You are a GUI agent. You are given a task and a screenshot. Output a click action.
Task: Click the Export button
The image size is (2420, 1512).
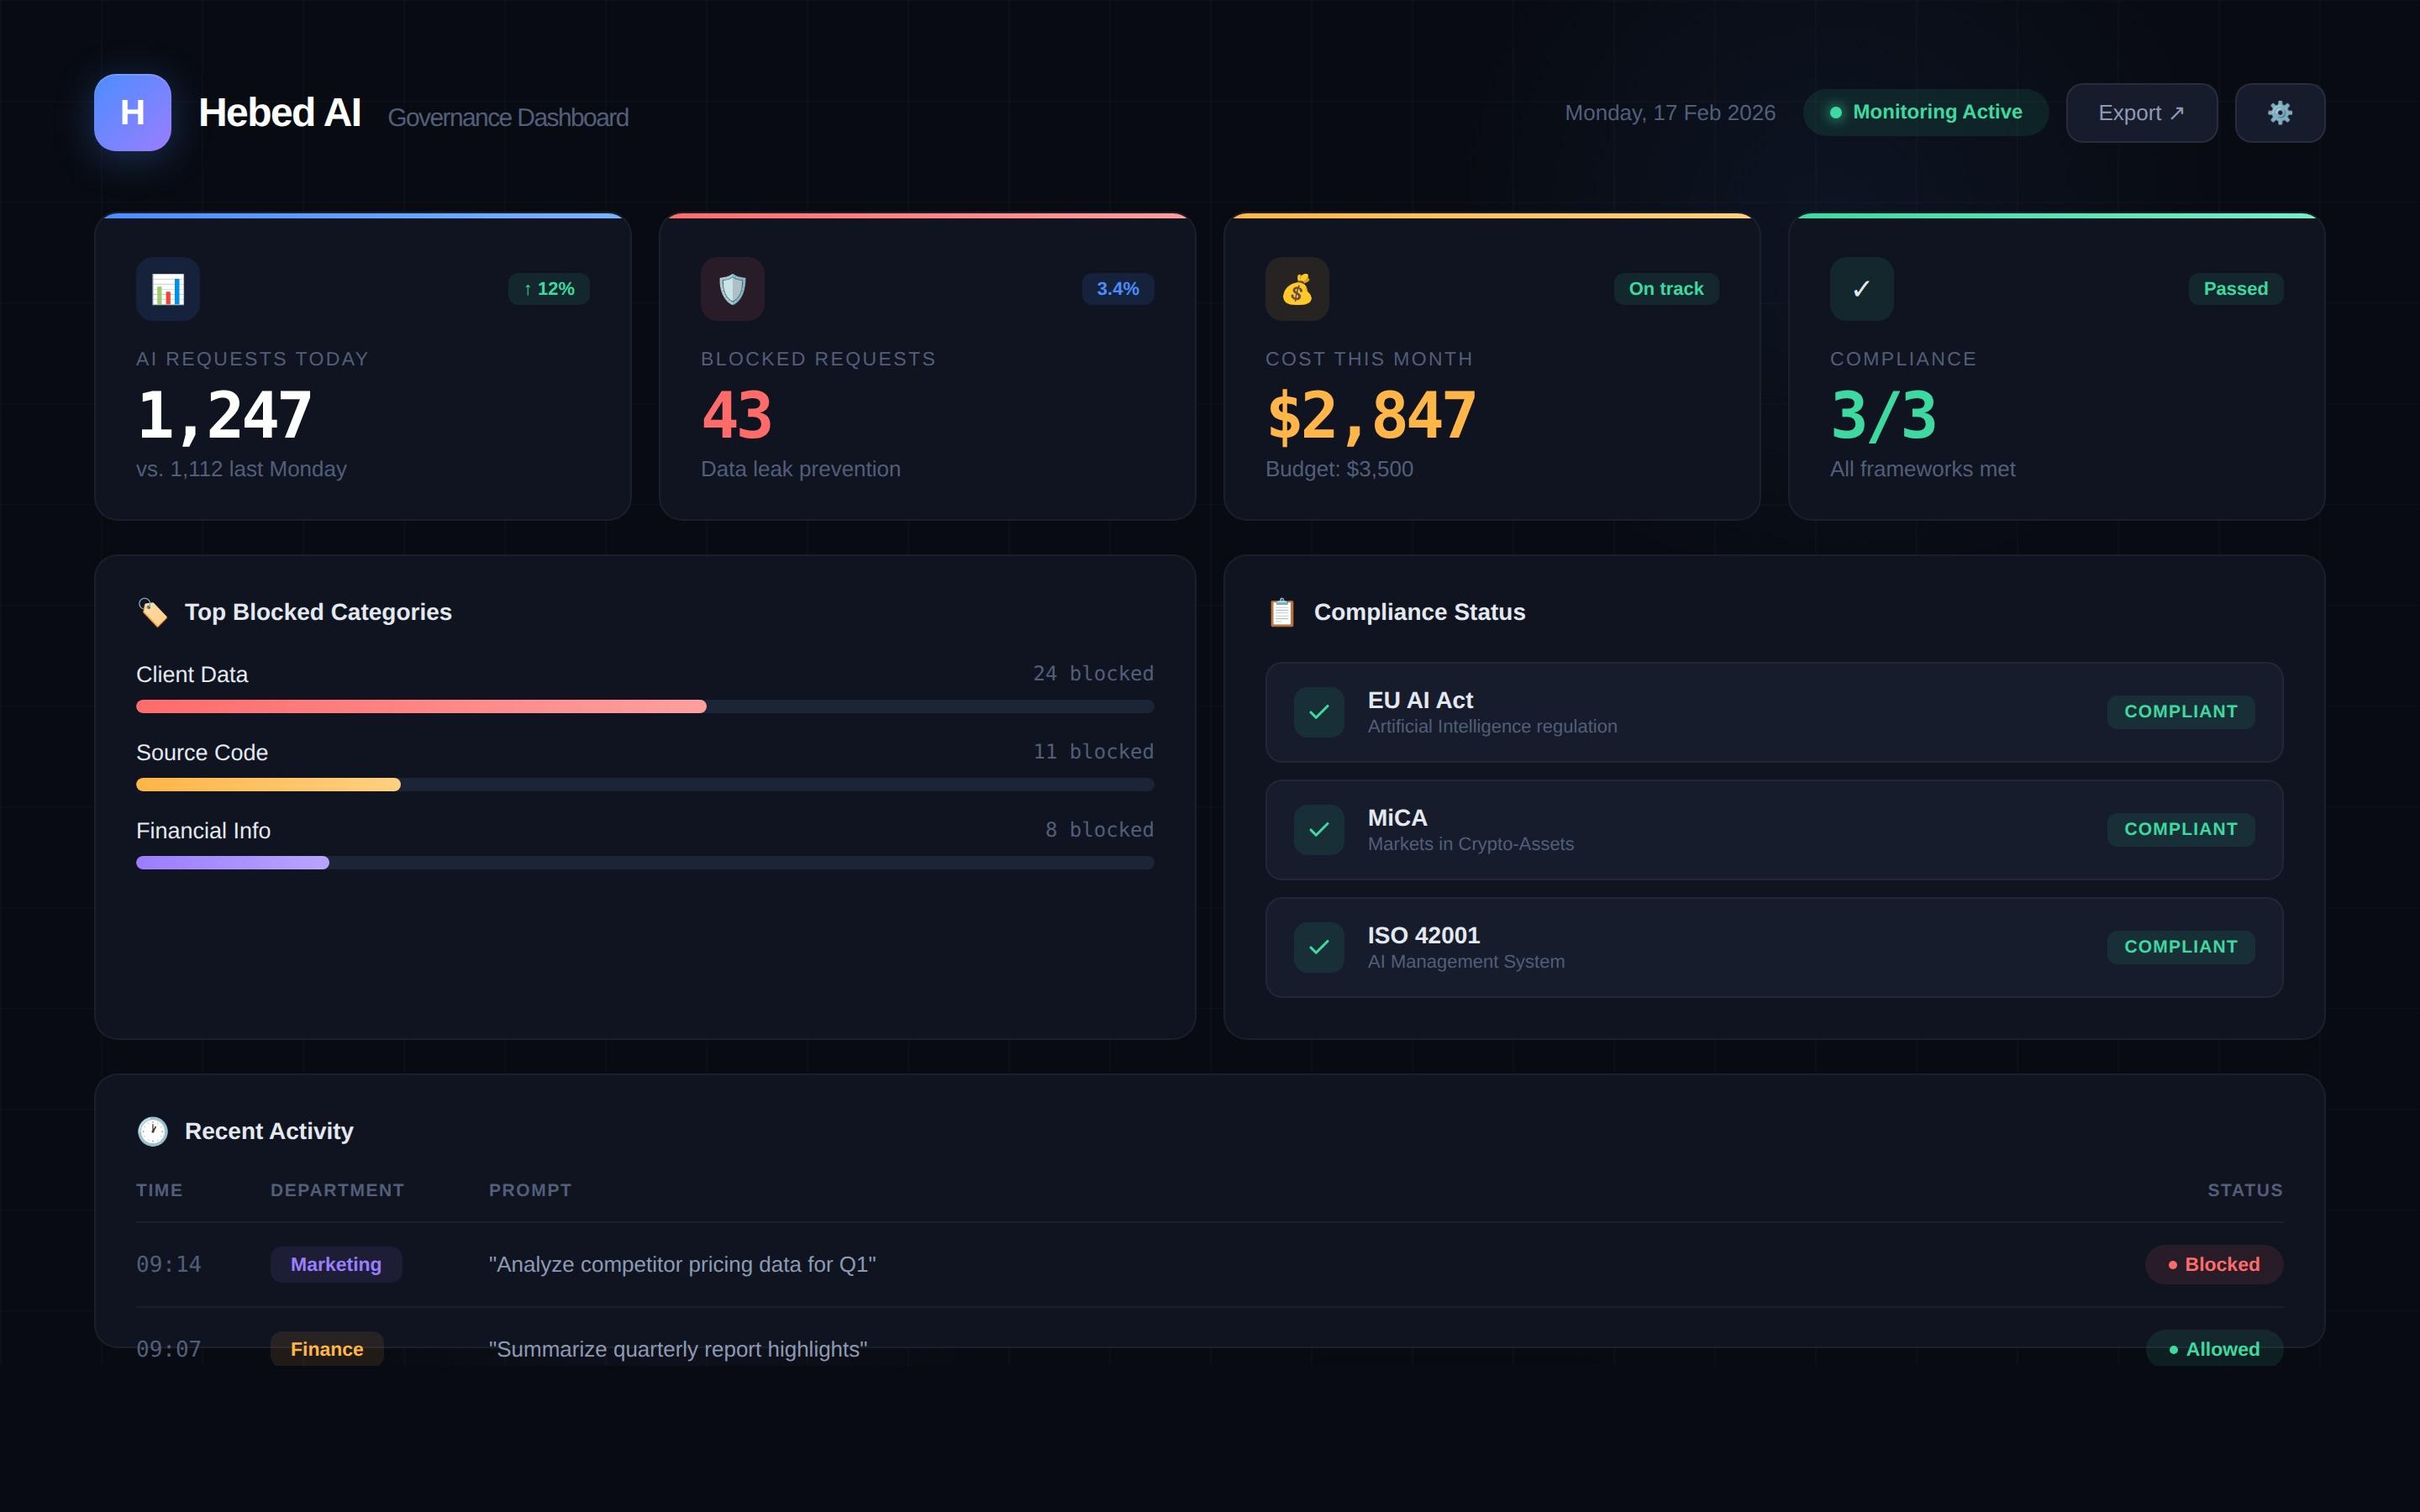point(2140,112)
